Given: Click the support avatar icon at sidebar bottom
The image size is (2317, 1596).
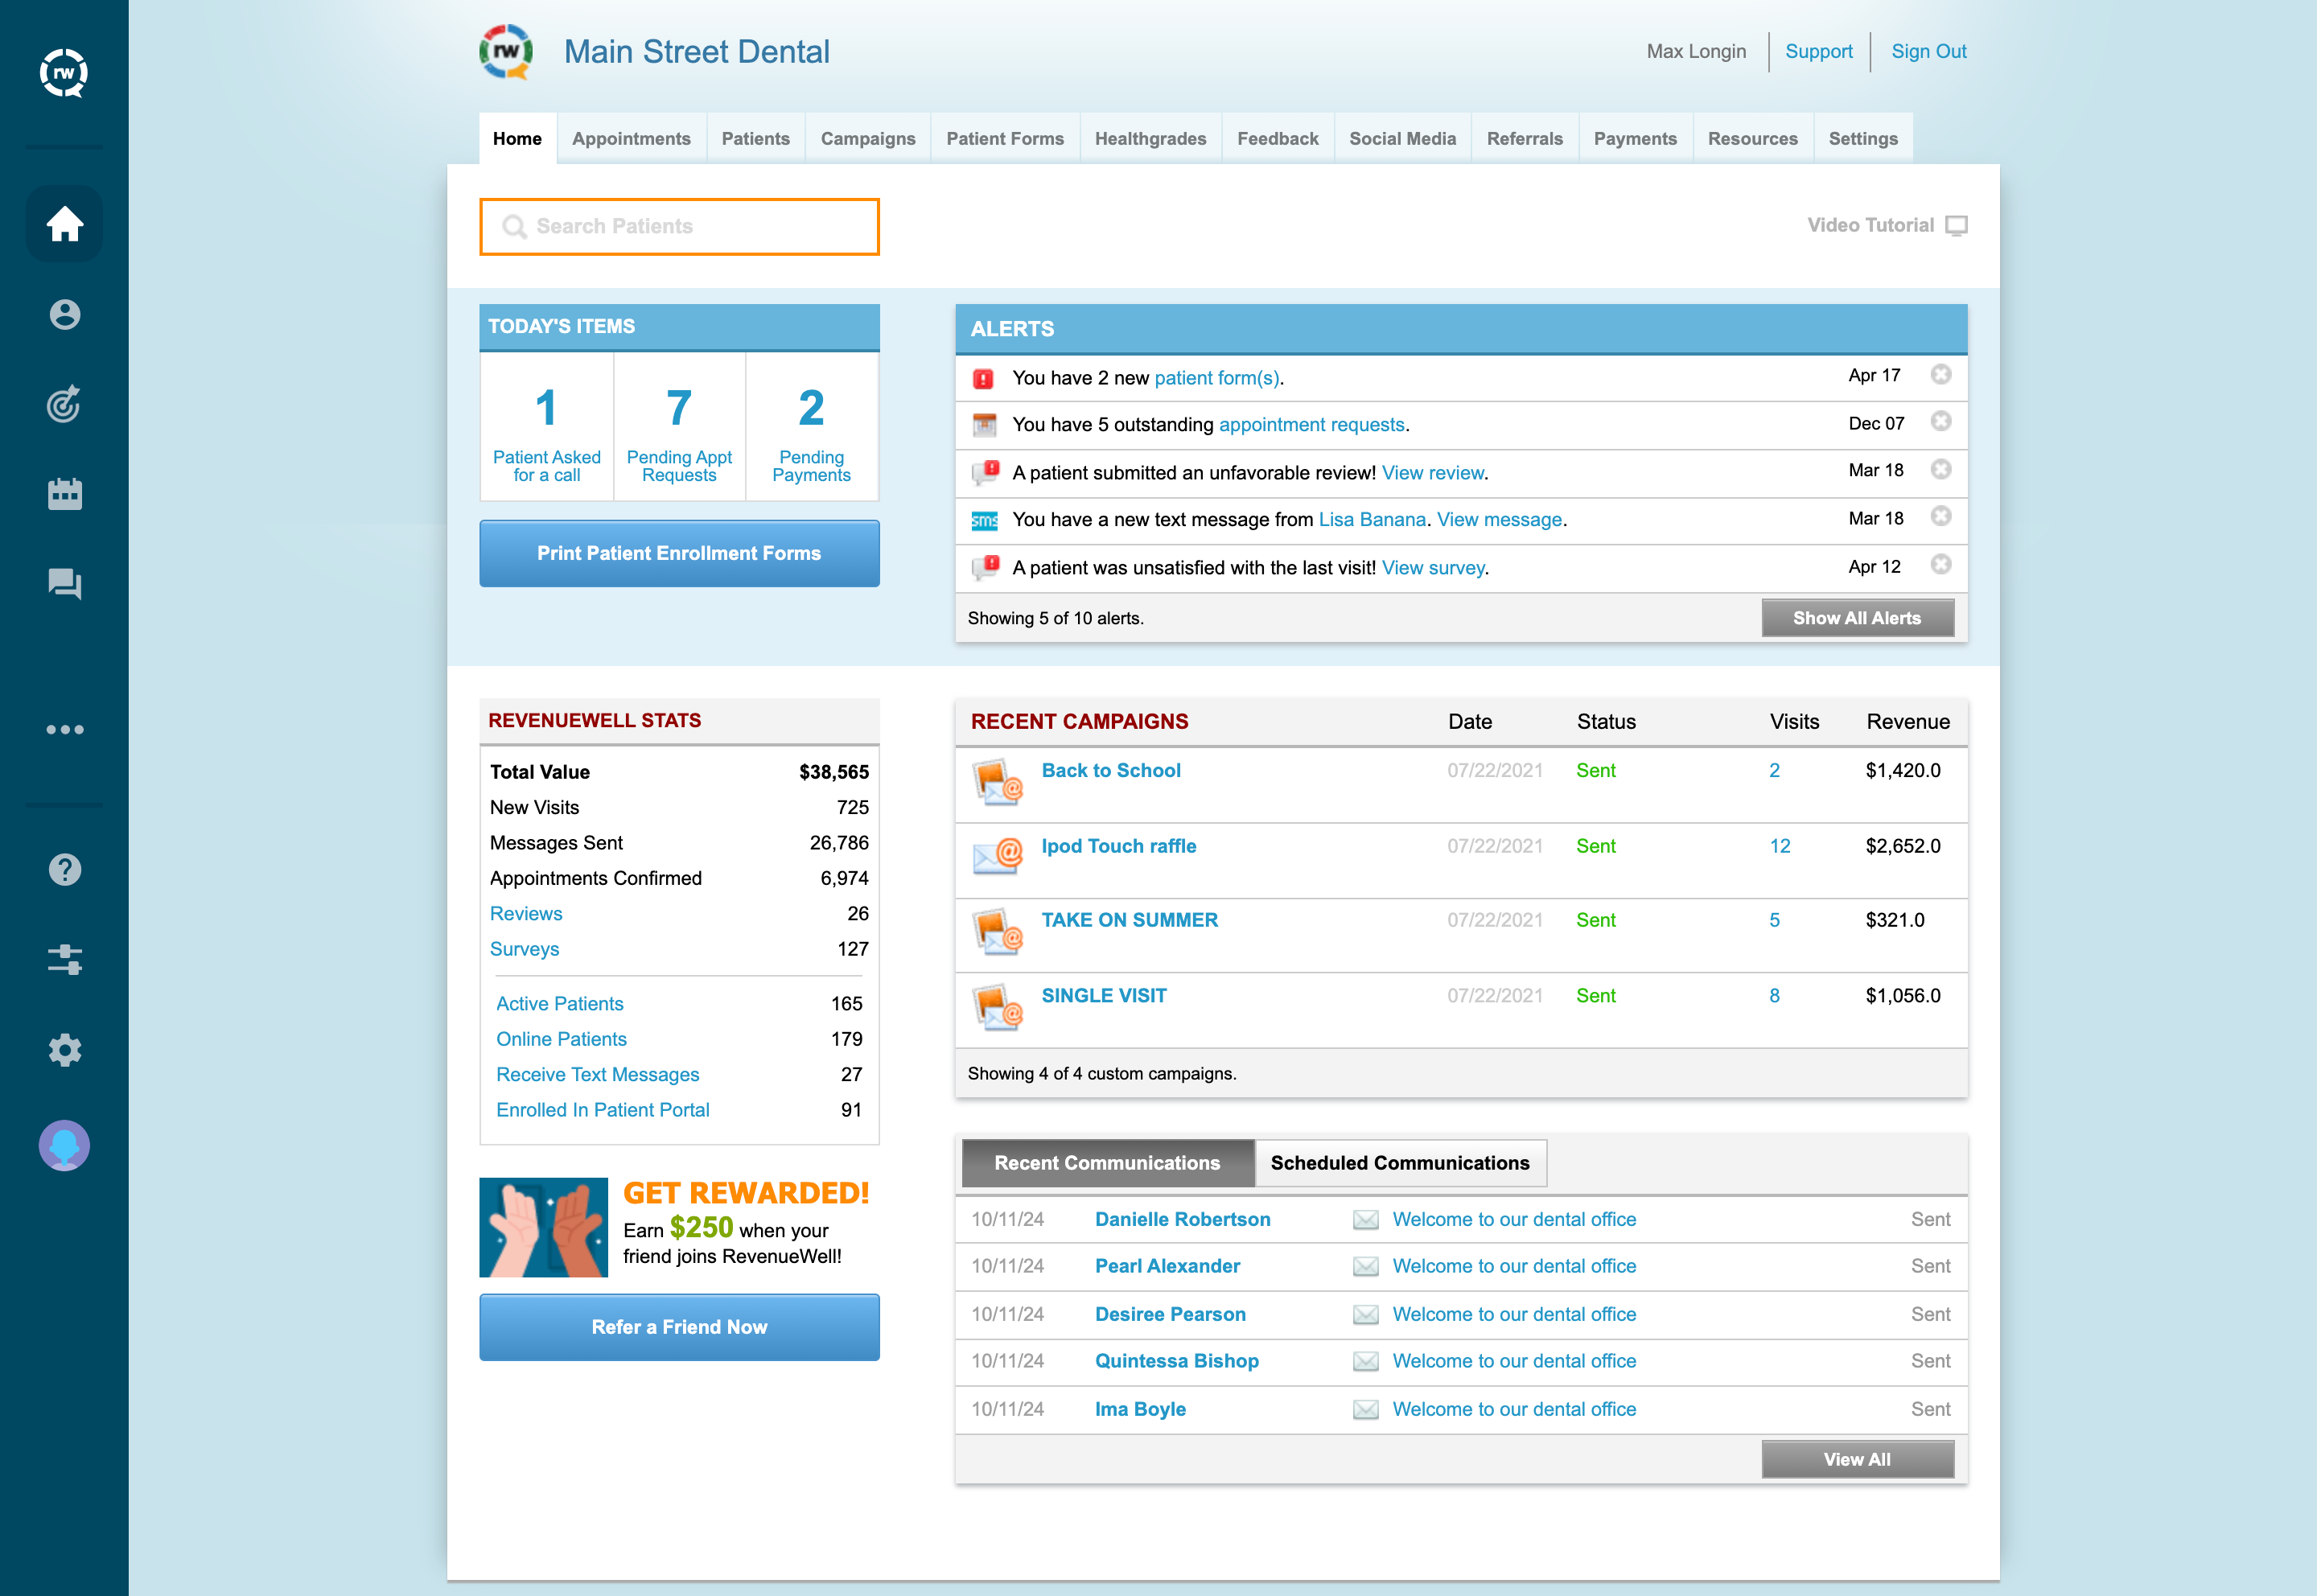Looking at the screenshot, I should 64,1146.
